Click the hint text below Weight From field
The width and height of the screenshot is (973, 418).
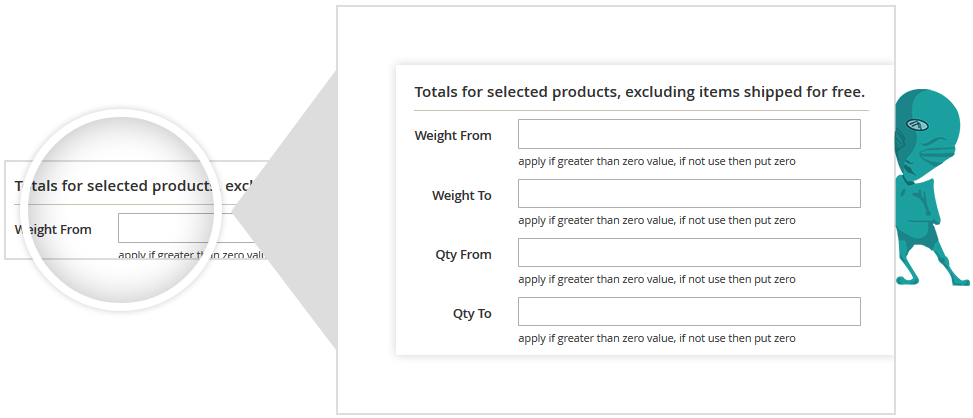pyautogui.click(x=656, y=161)
